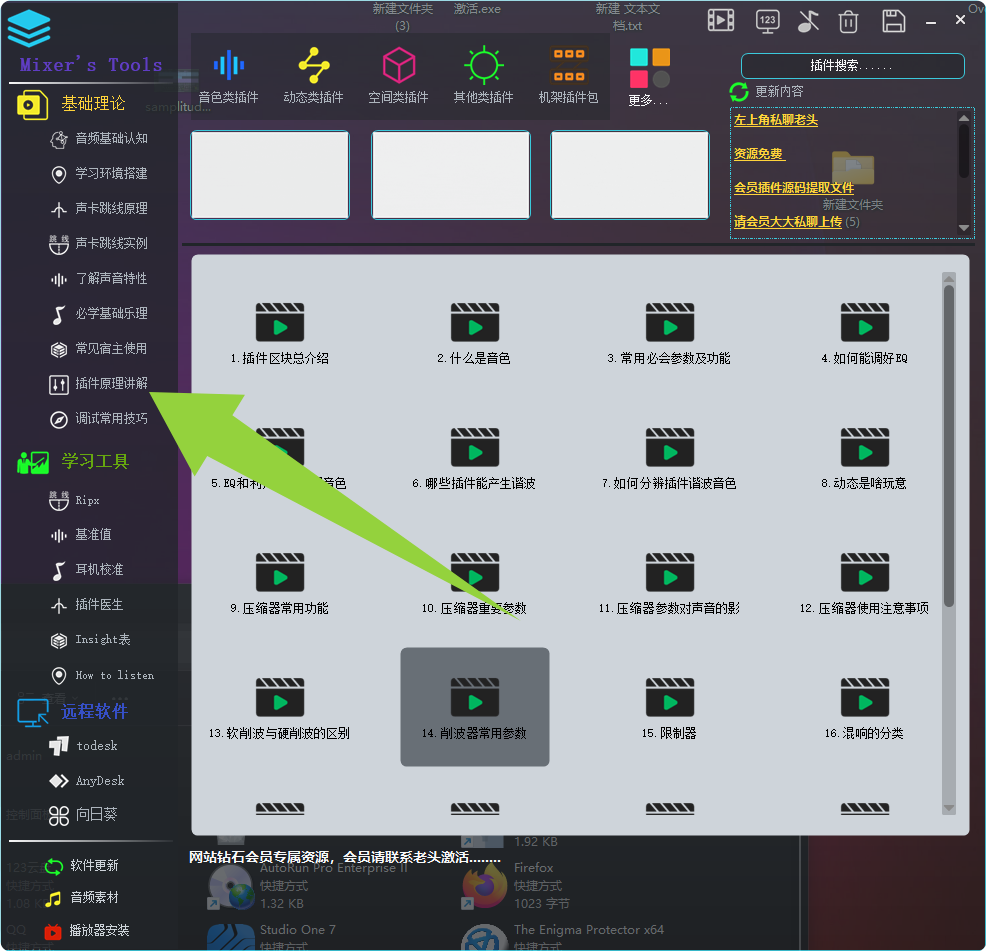Open 音频基础认知 in sidebar
Viewport: 986px width, 951px height.
(99, 139)
